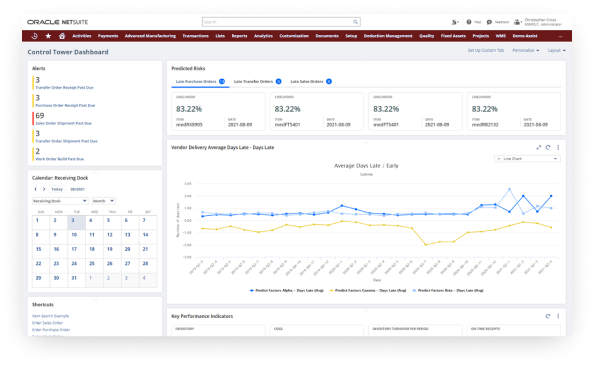
Task: Expand the Personalize dropdown
Action: tap(525, 50)
